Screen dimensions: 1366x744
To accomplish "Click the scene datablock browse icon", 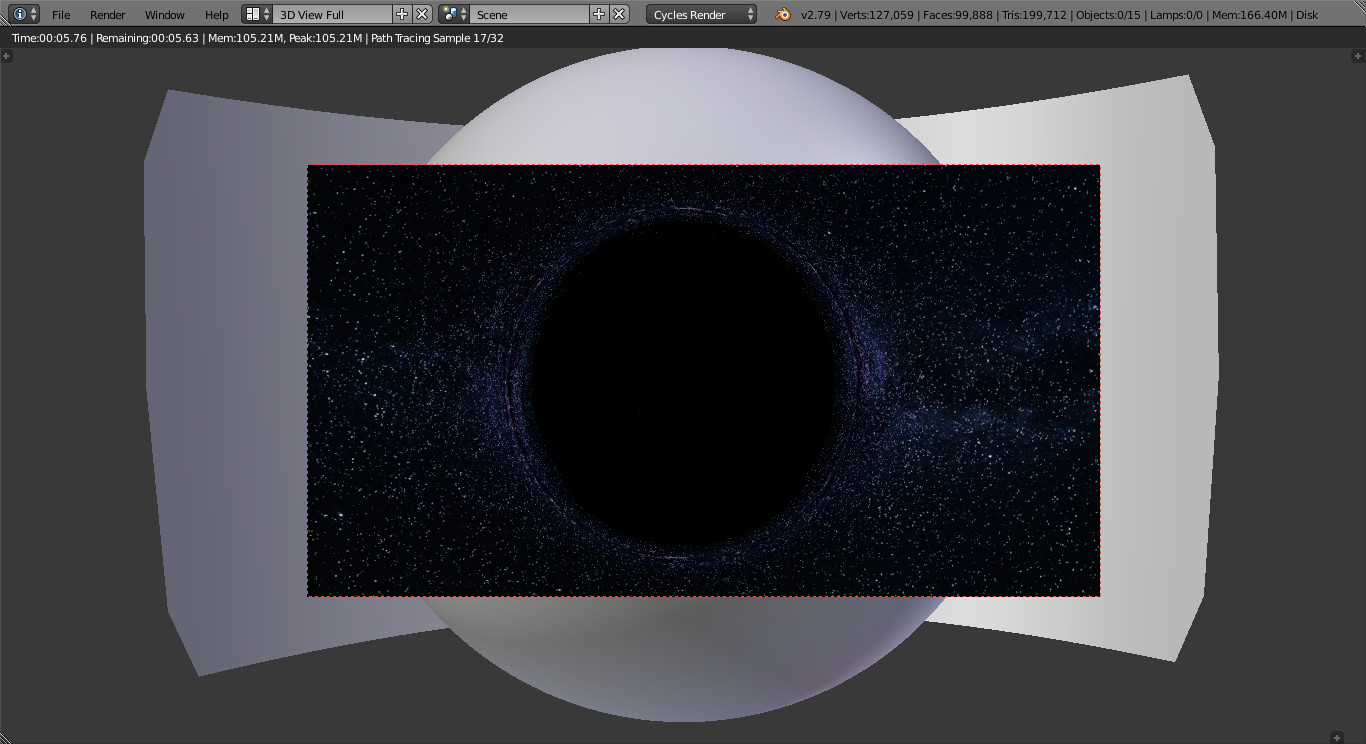I will [450, 15].
